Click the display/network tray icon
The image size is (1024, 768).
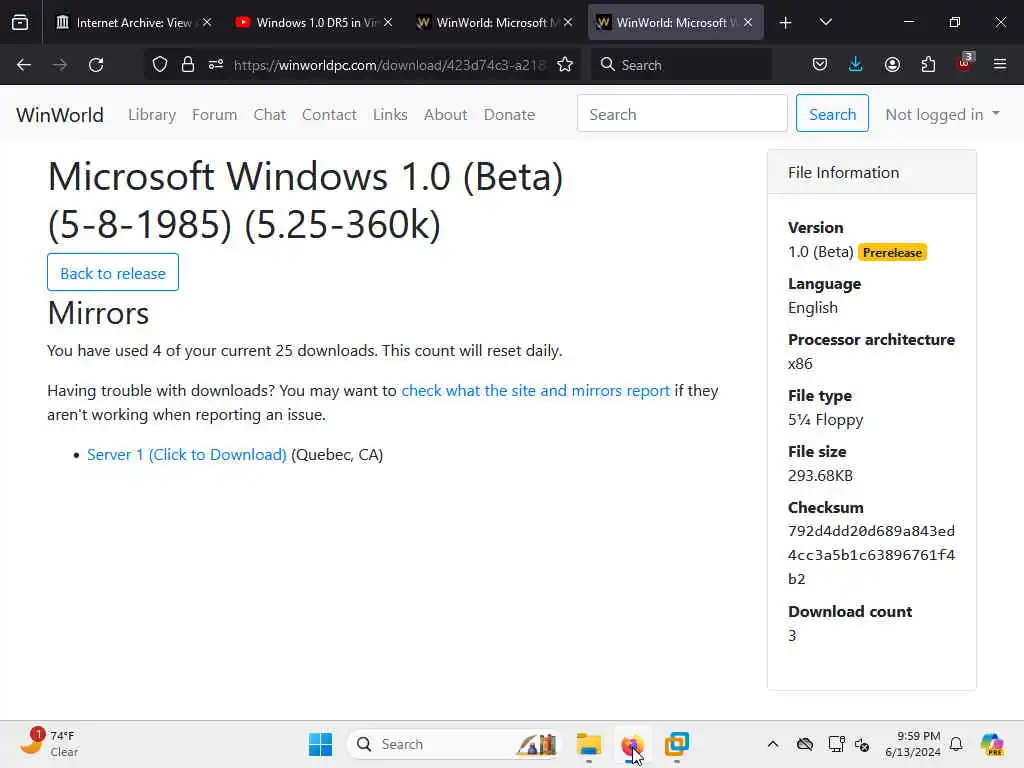click(x=837, y=744)
